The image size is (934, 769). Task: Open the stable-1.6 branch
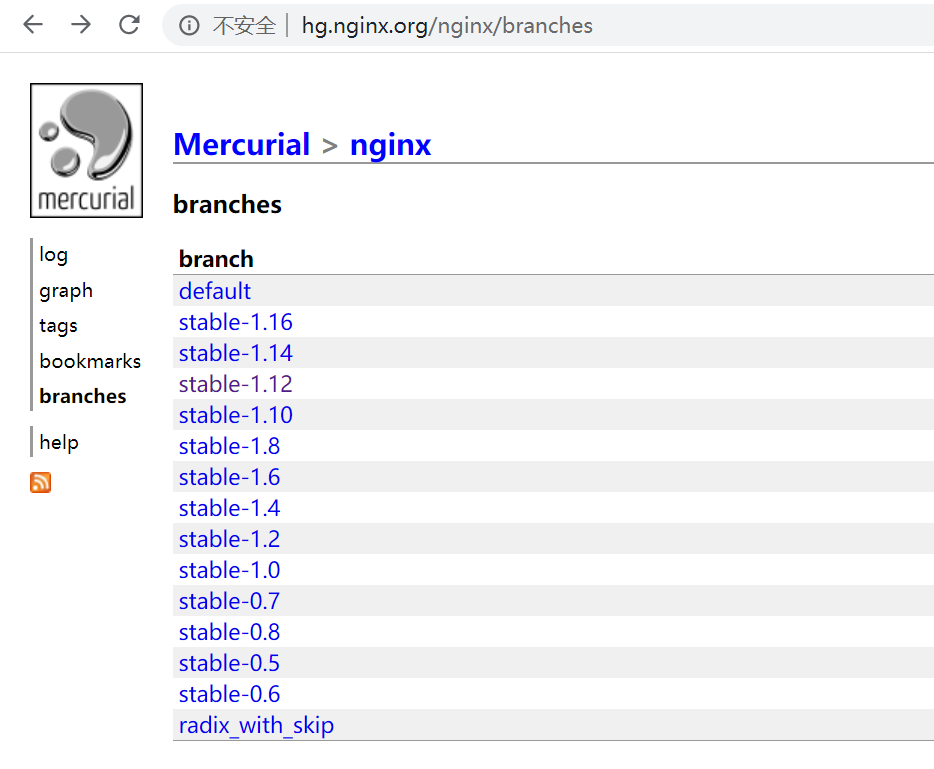[x=229, y=477]
